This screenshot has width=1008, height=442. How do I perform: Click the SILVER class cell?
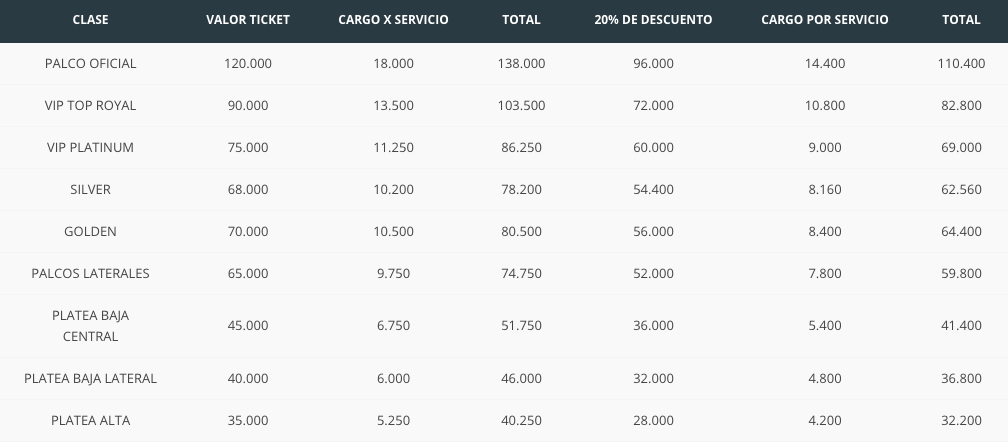[x=91, y=190]
